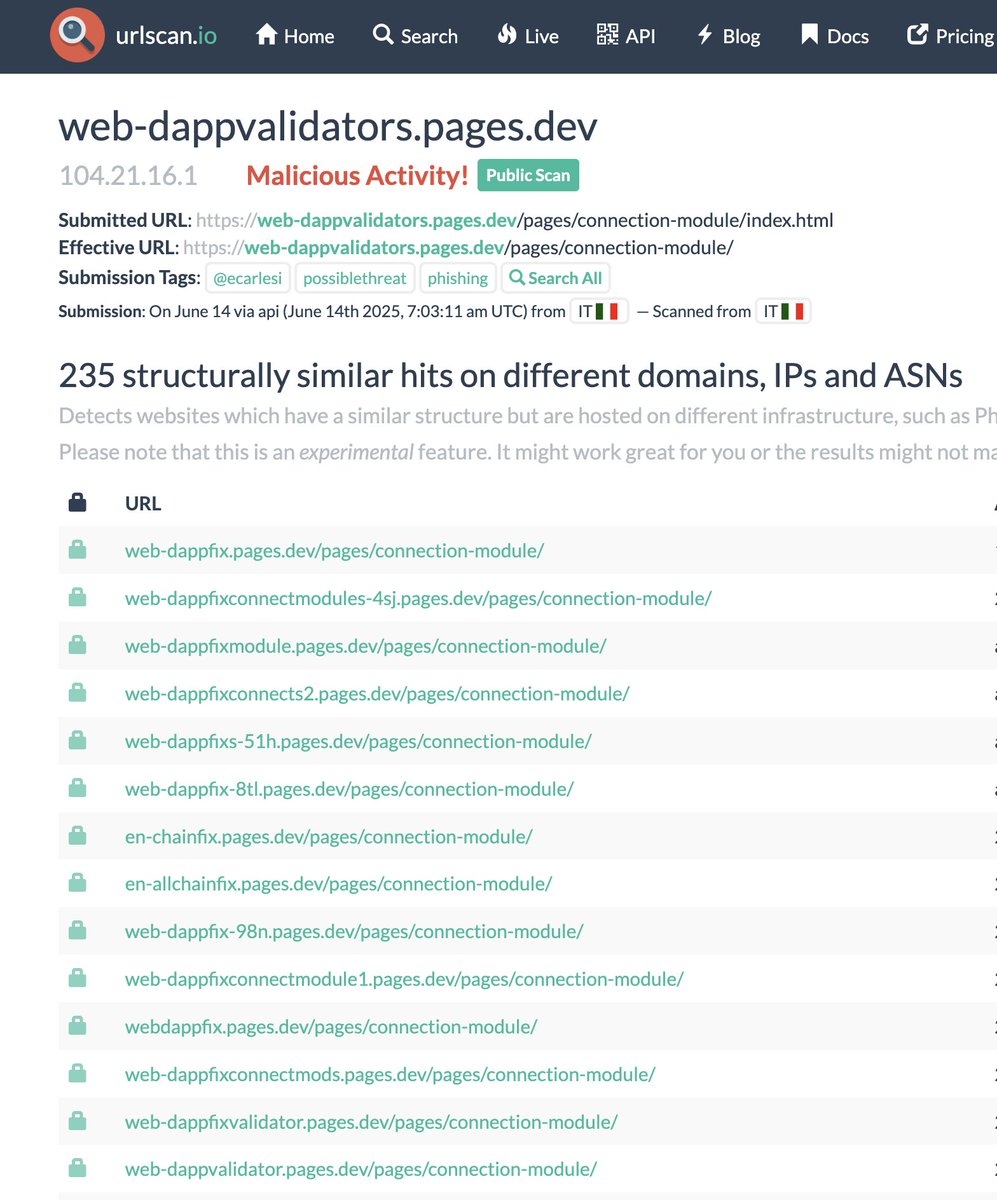Viewport: 997px width, 1200px height.
Task: Click the lightning bolt icon beside Blog
Action: pyautogui.click(x=704, y=35)
